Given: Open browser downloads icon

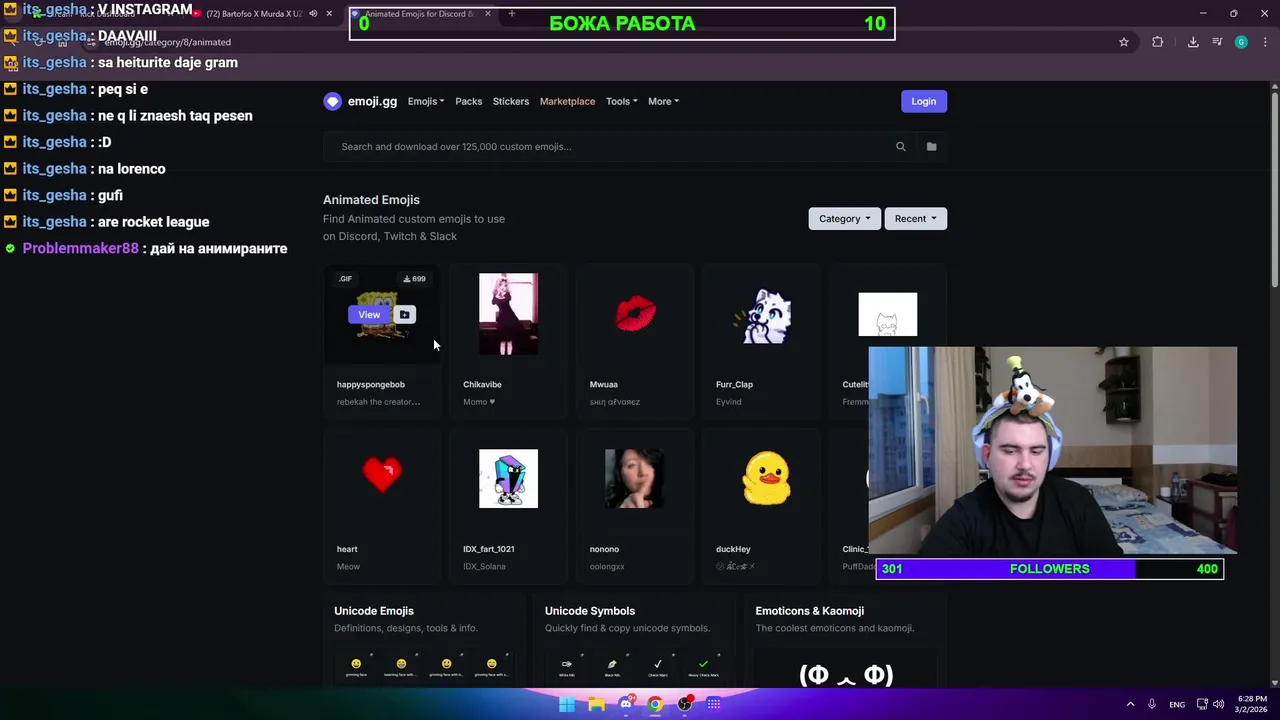Looking at the screenshot, I should click(x=1193, y=42).
